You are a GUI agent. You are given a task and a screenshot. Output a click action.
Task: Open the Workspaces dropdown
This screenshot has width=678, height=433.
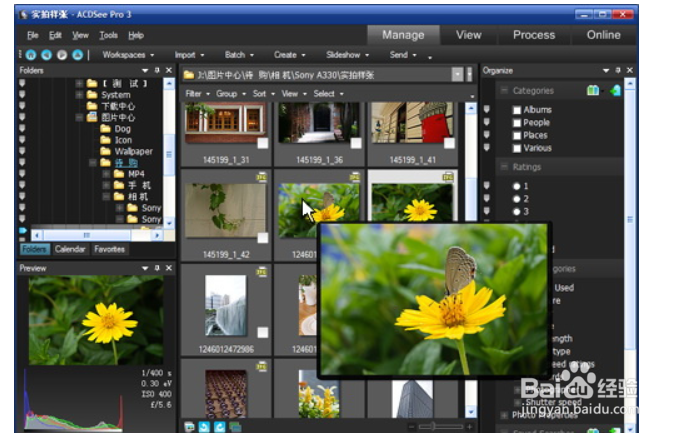point(128,55)
